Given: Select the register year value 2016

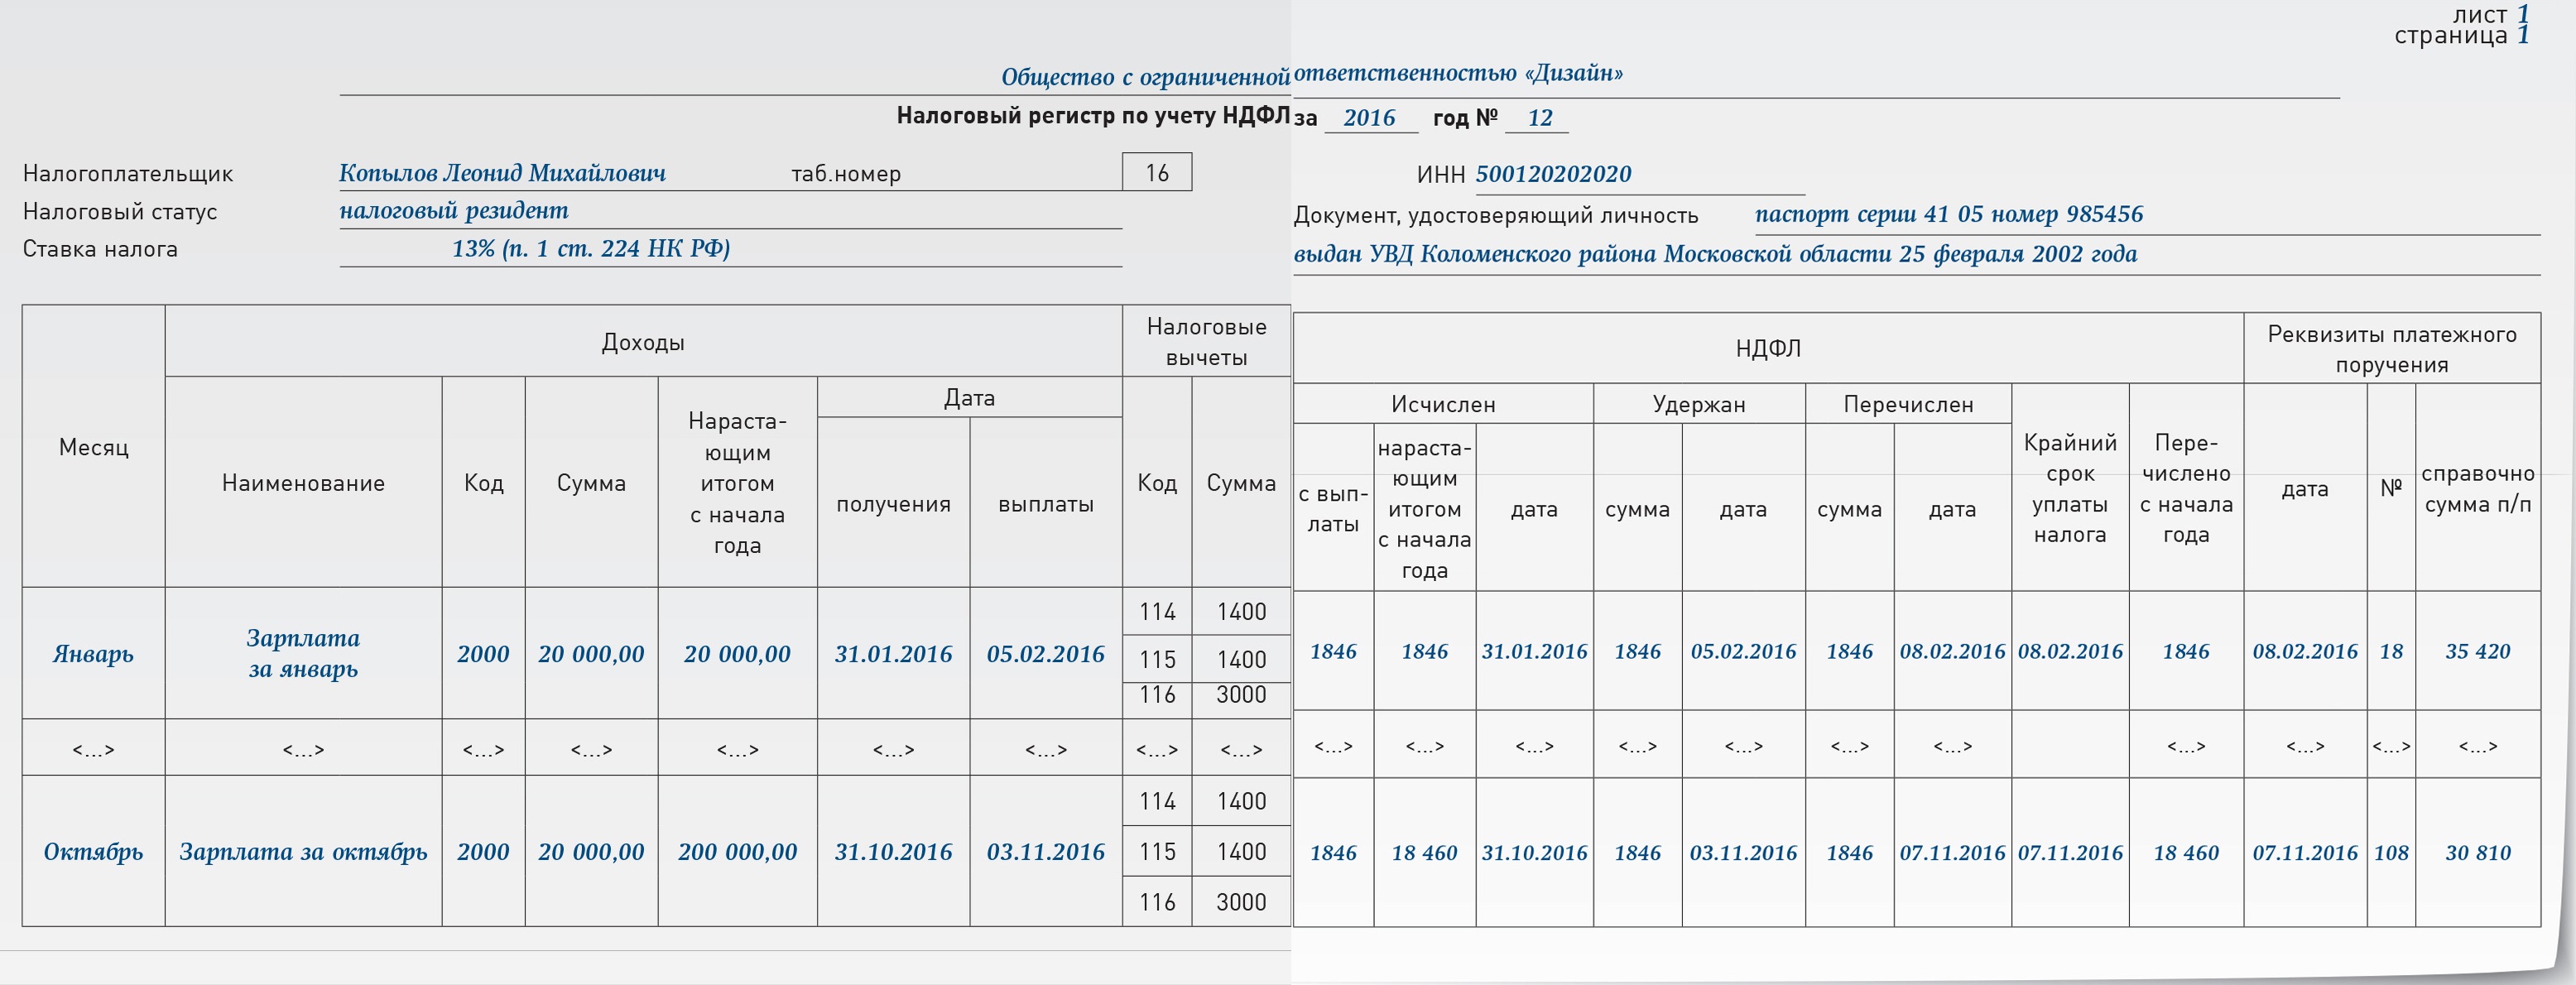Looking at the screenshot, I should [1369, 117].
